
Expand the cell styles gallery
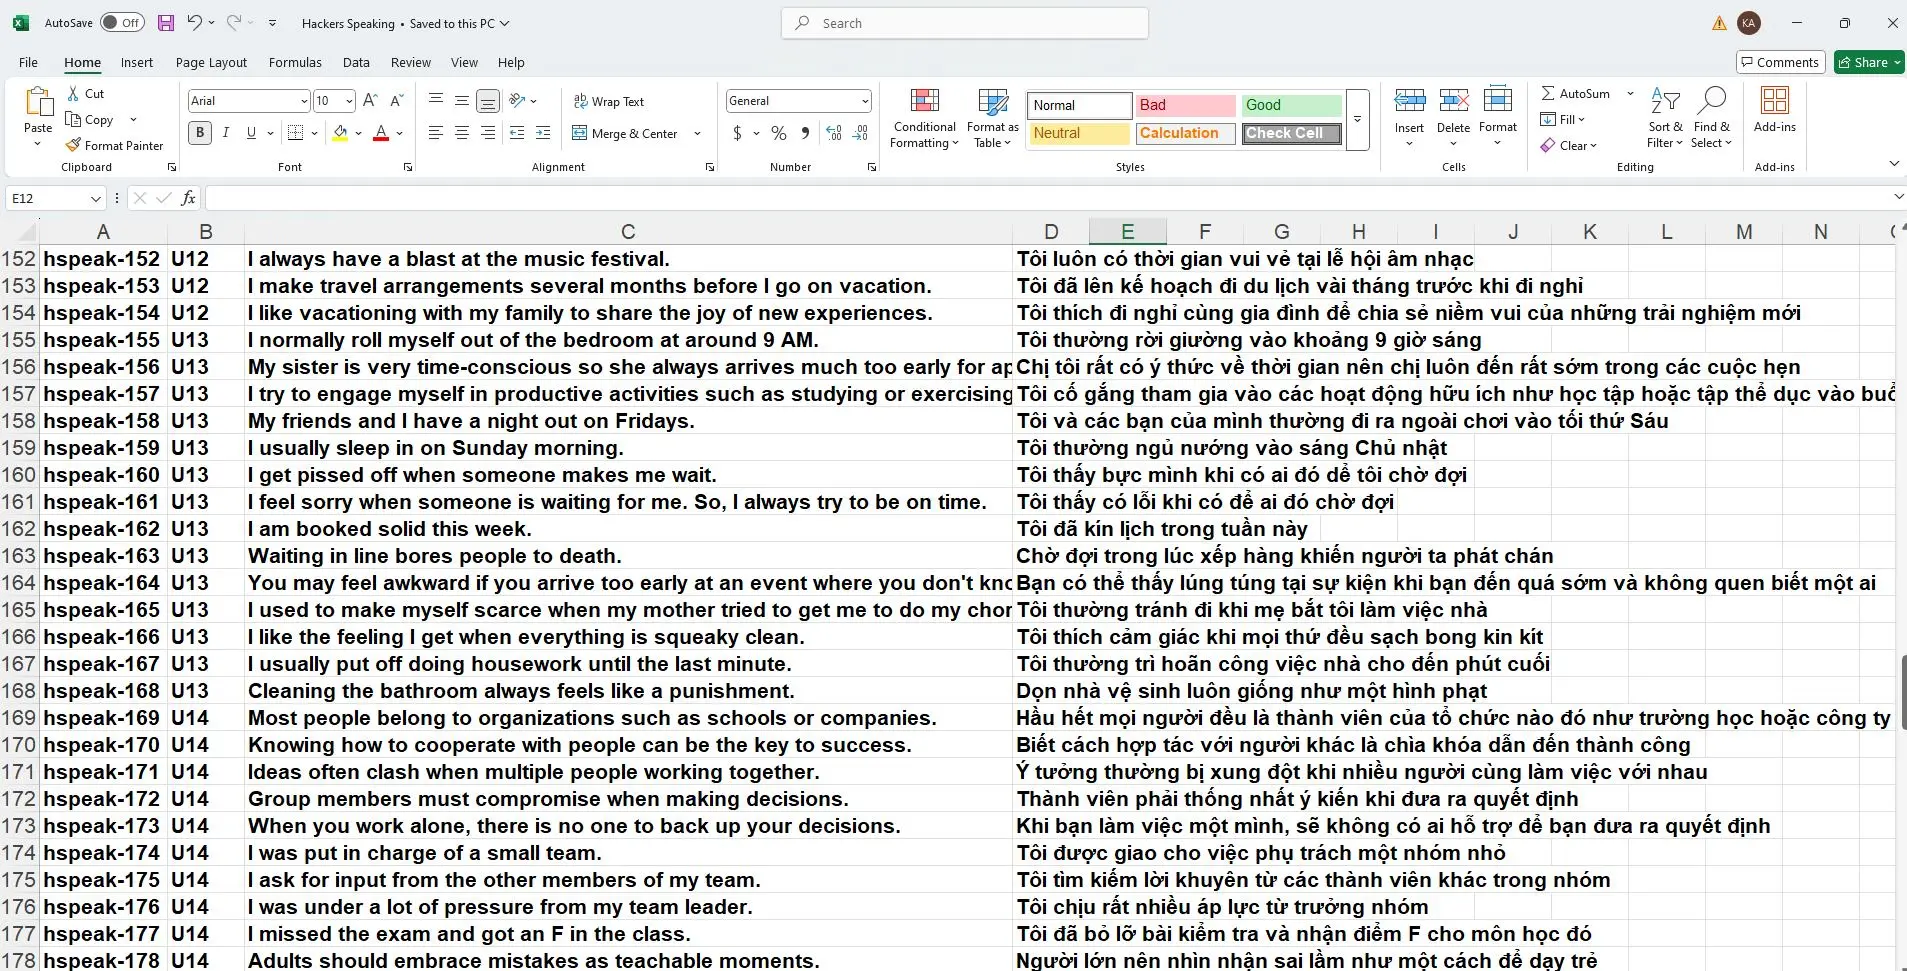(x=1357, y=119)
